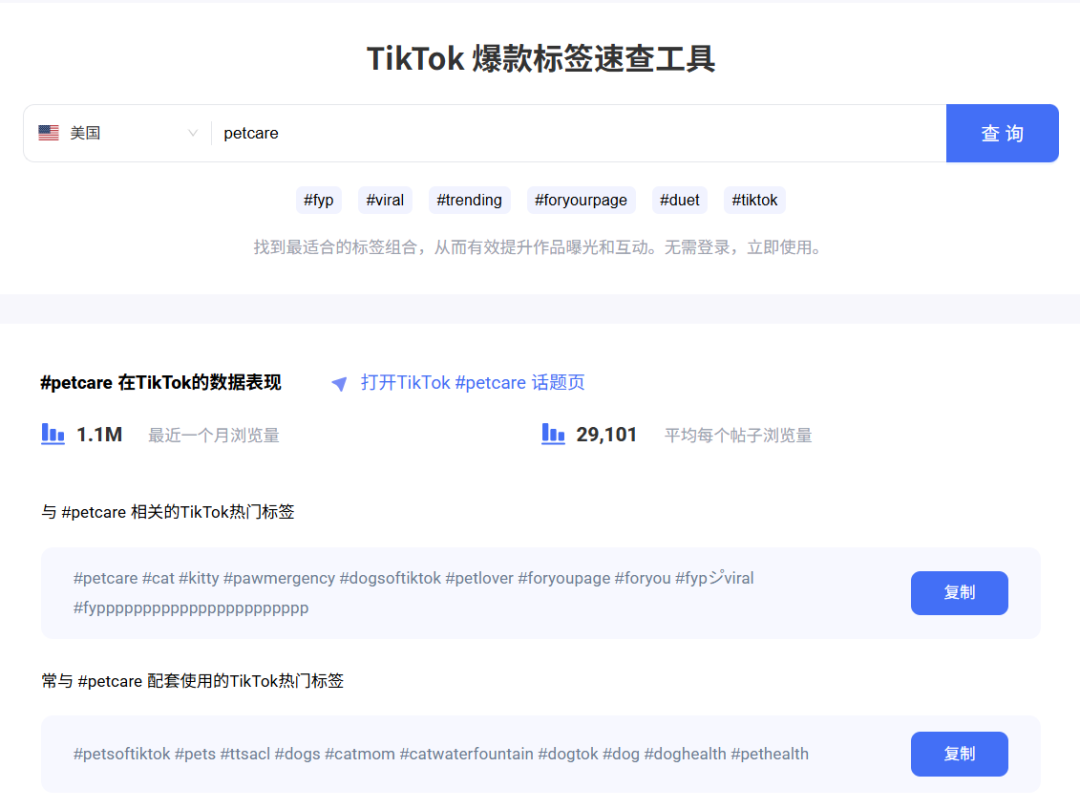
Task: Select the #viral tag chip
Action: [x=385, y=200]
